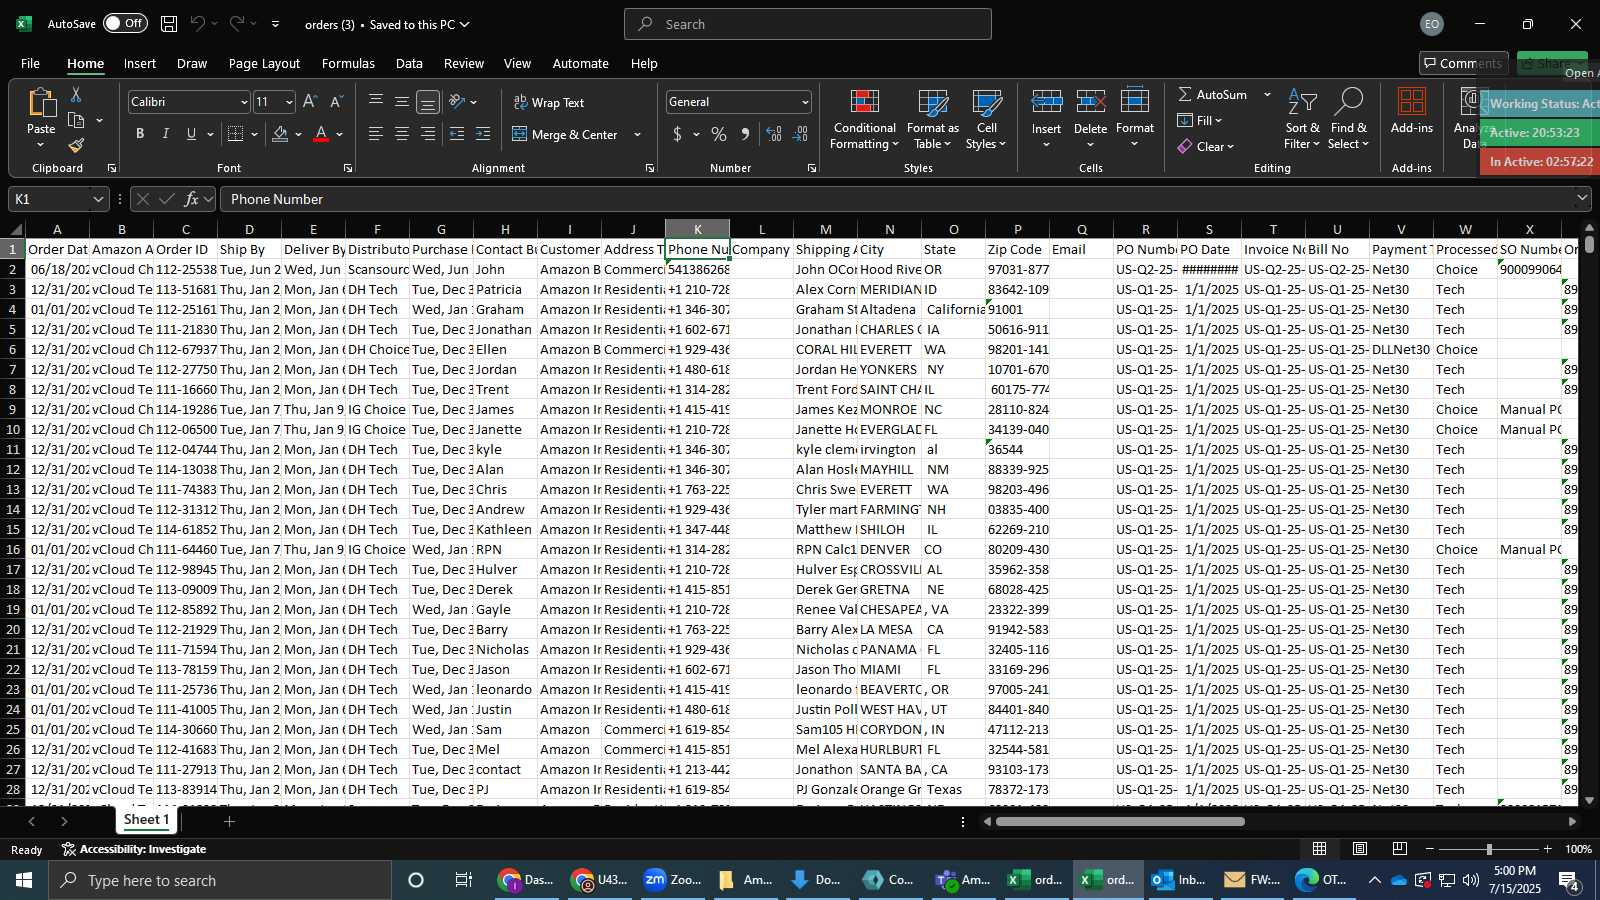Add a new sheet with plus button
This screenshot has width=1600, height=900.
(229, 821)
